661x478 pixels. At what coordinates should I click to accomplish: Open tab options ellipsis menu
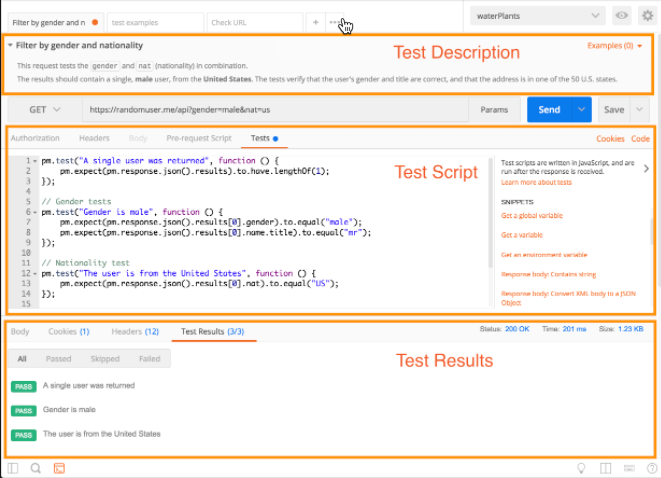click(x=334, y=22)
